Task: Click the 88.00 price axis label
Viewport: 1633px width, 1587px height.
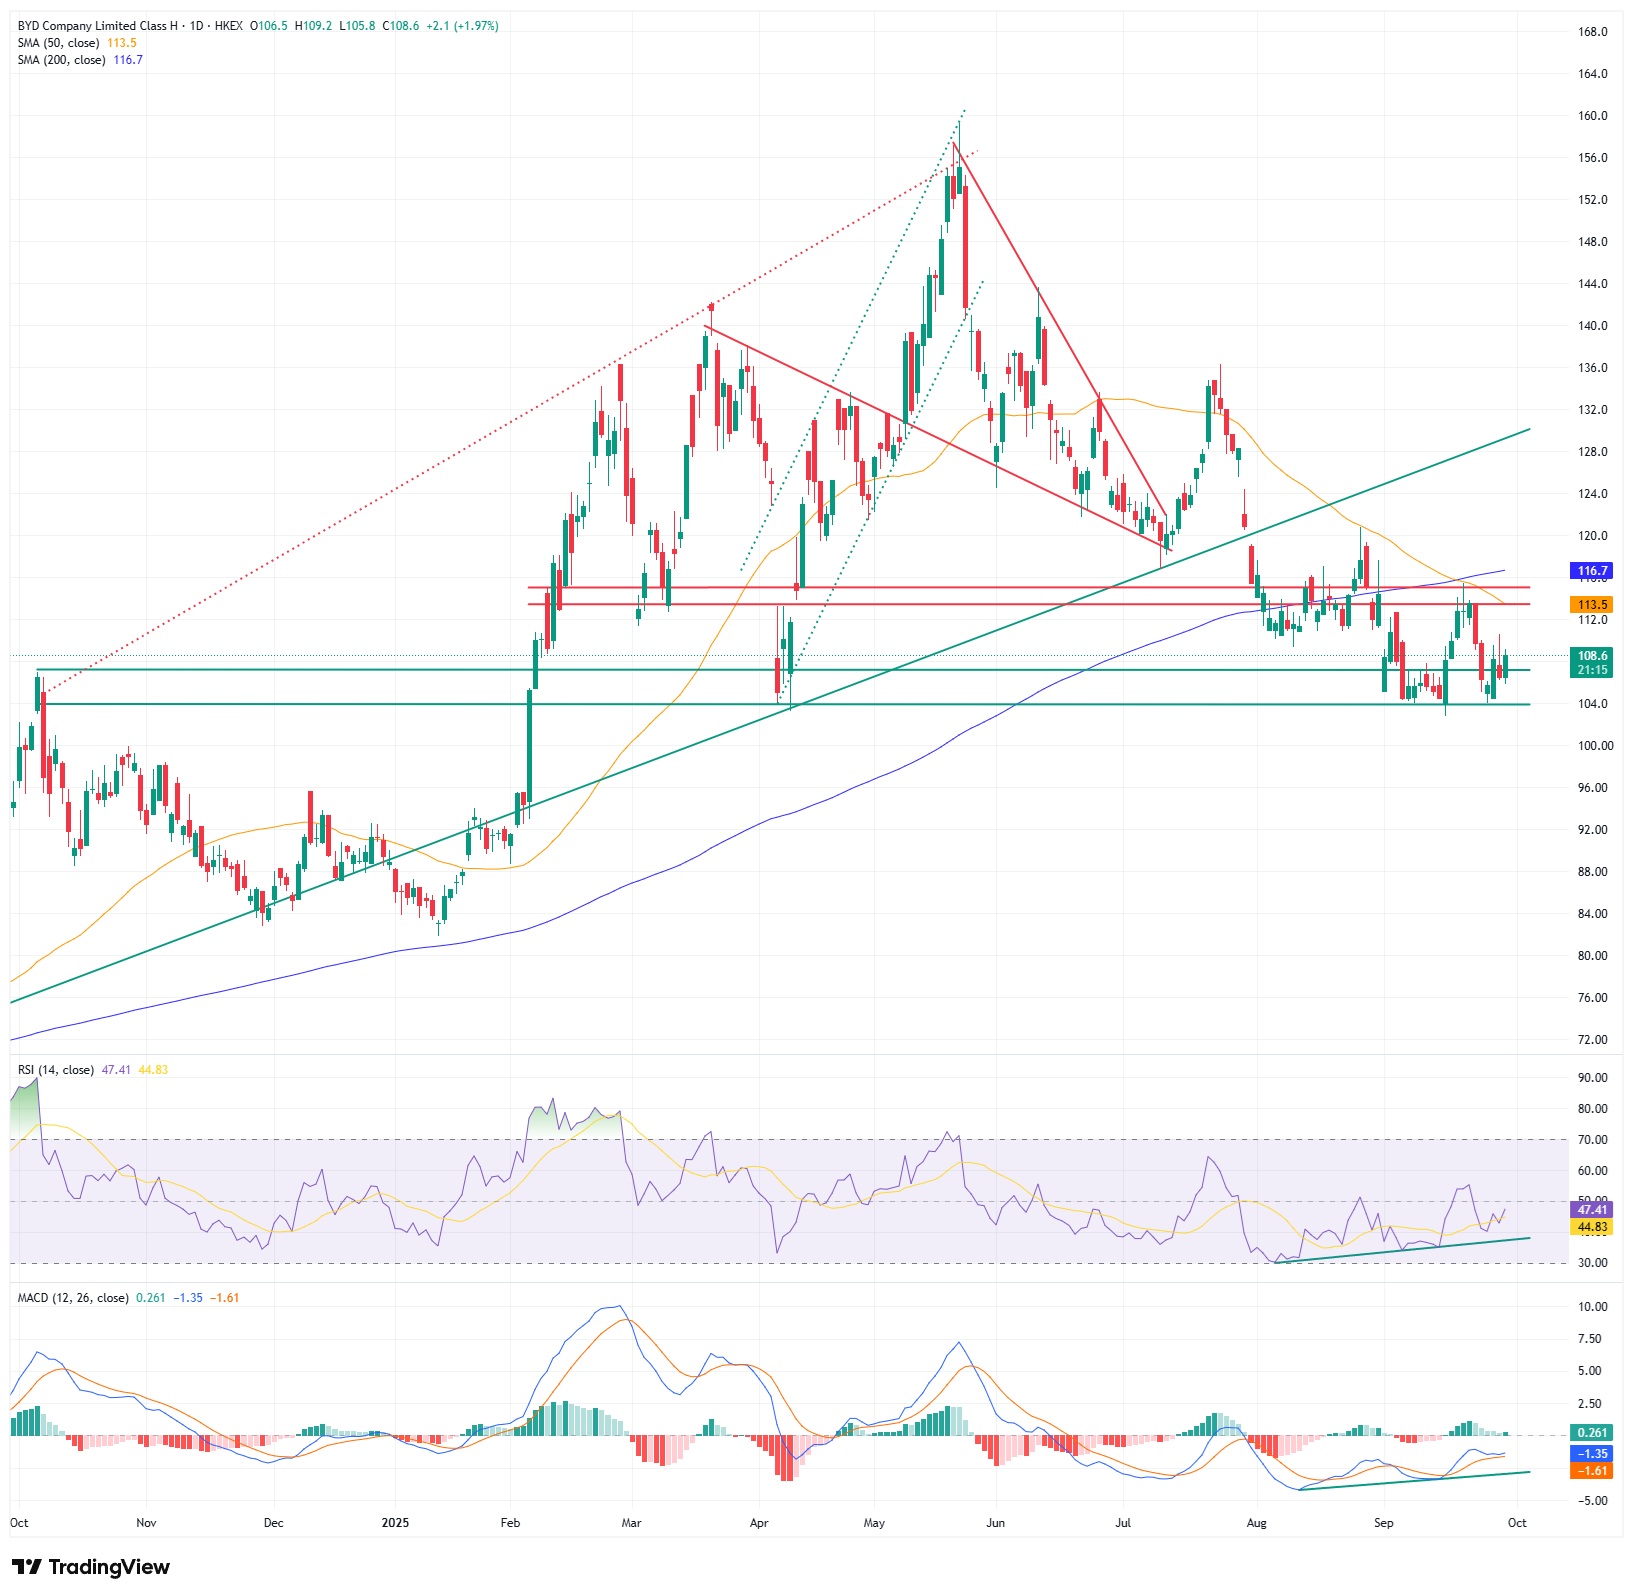Action: (1593, 872)
